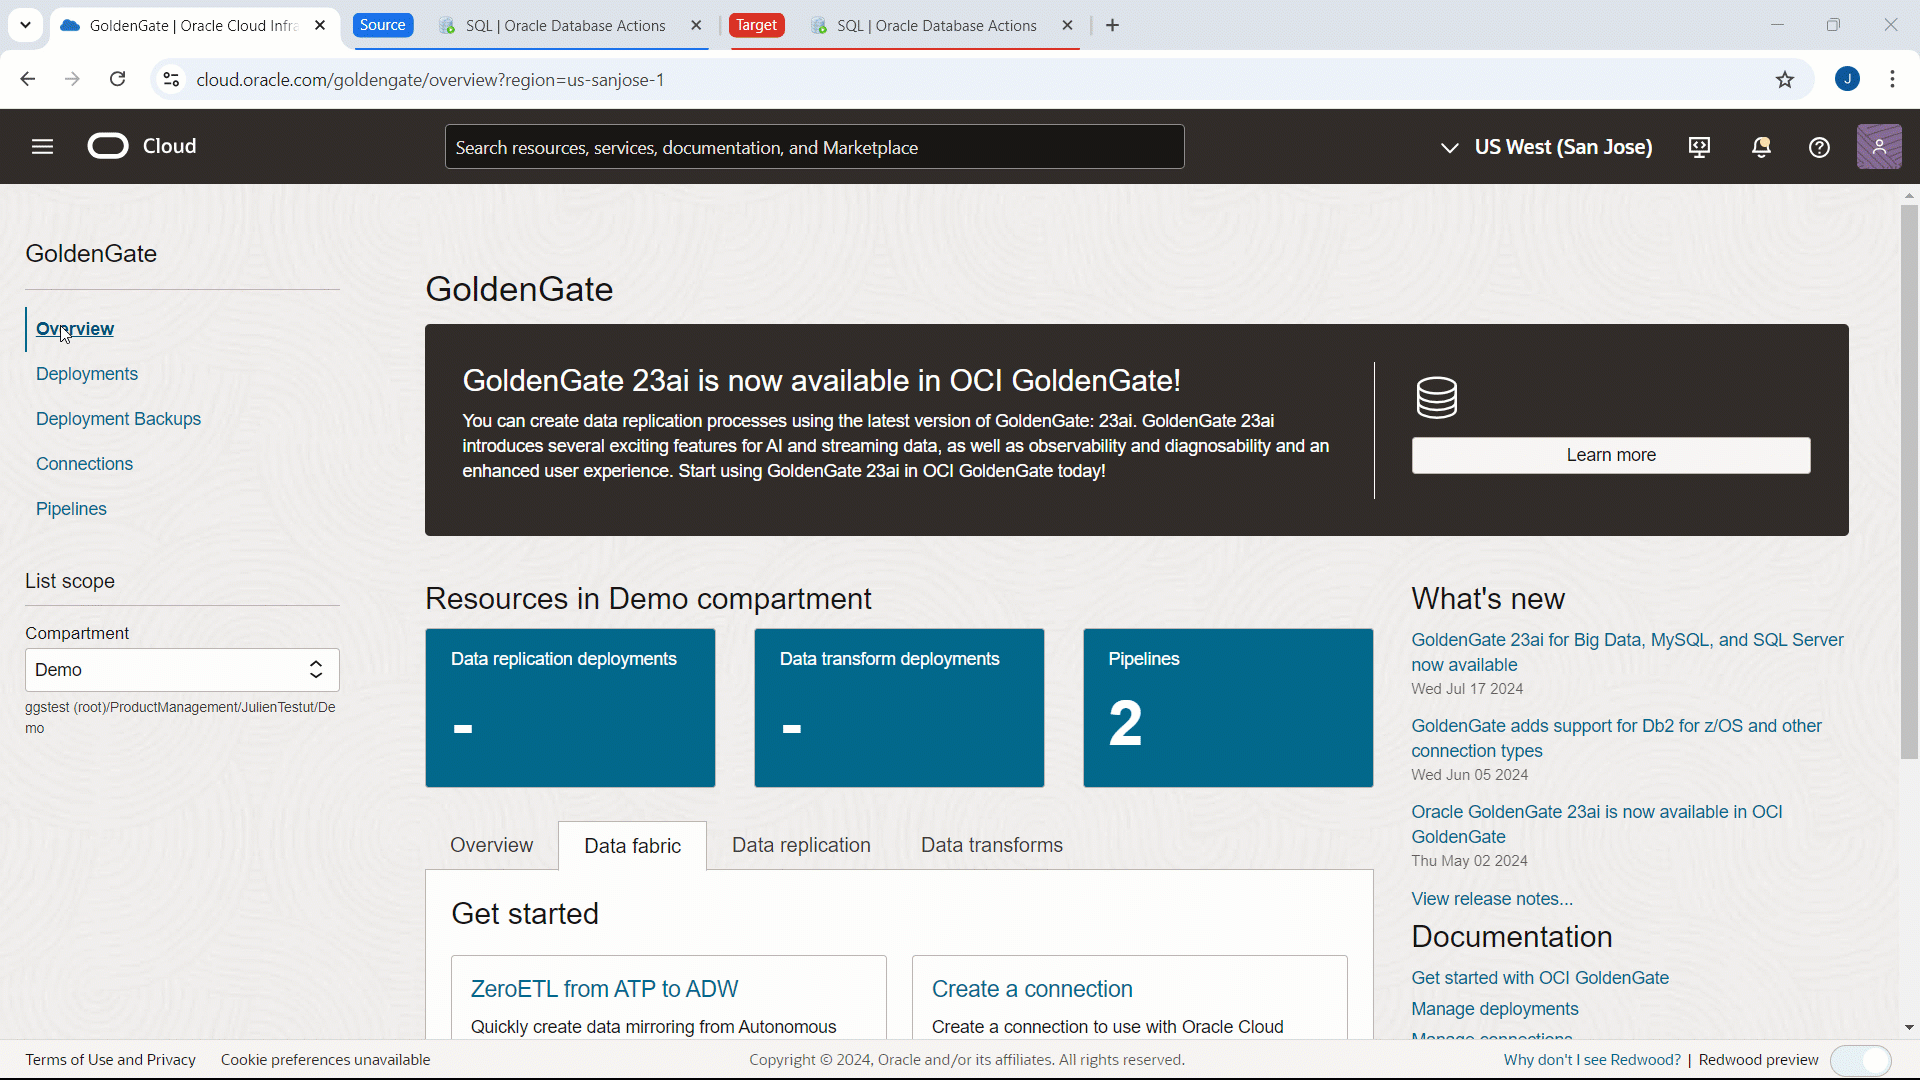Toggle the Redwood preview switch
This screenshot has width=1920, height=1080.
[x=1861, y=1060]
